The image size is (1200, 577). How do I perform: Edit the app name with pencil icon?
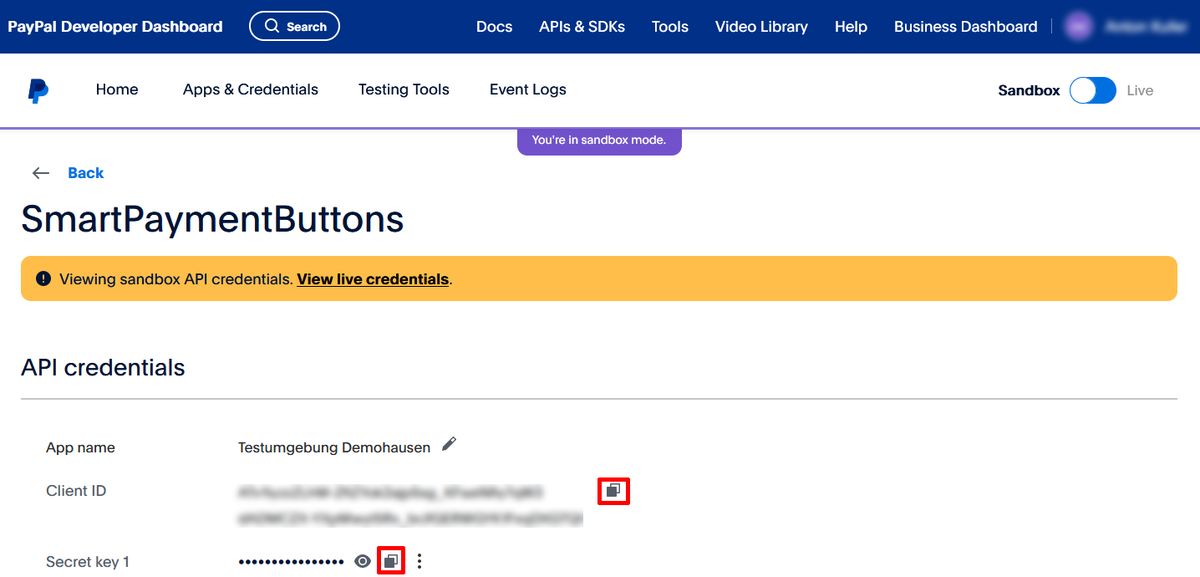449,444
